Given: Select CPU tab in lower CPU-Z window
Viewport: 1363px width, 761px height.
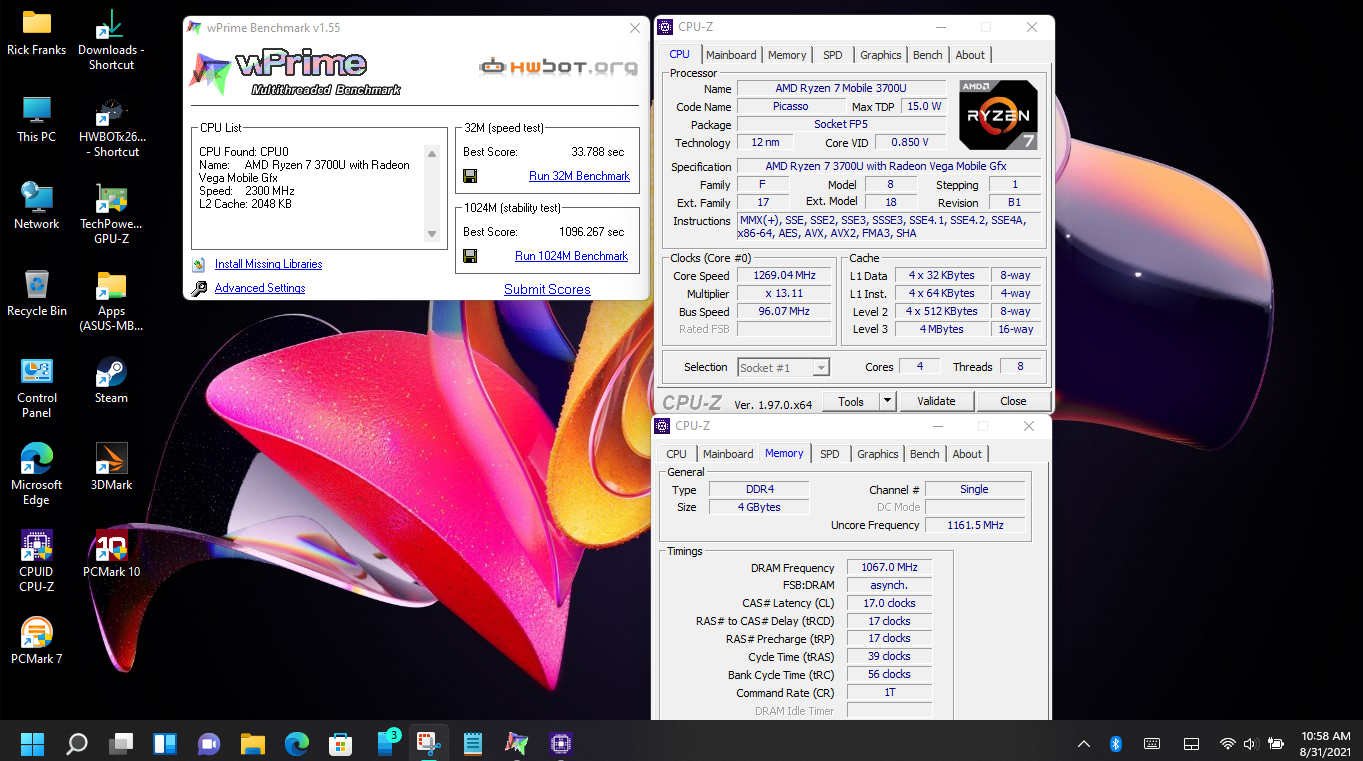Looking at the screenshot, I should (x=677, y=454).
